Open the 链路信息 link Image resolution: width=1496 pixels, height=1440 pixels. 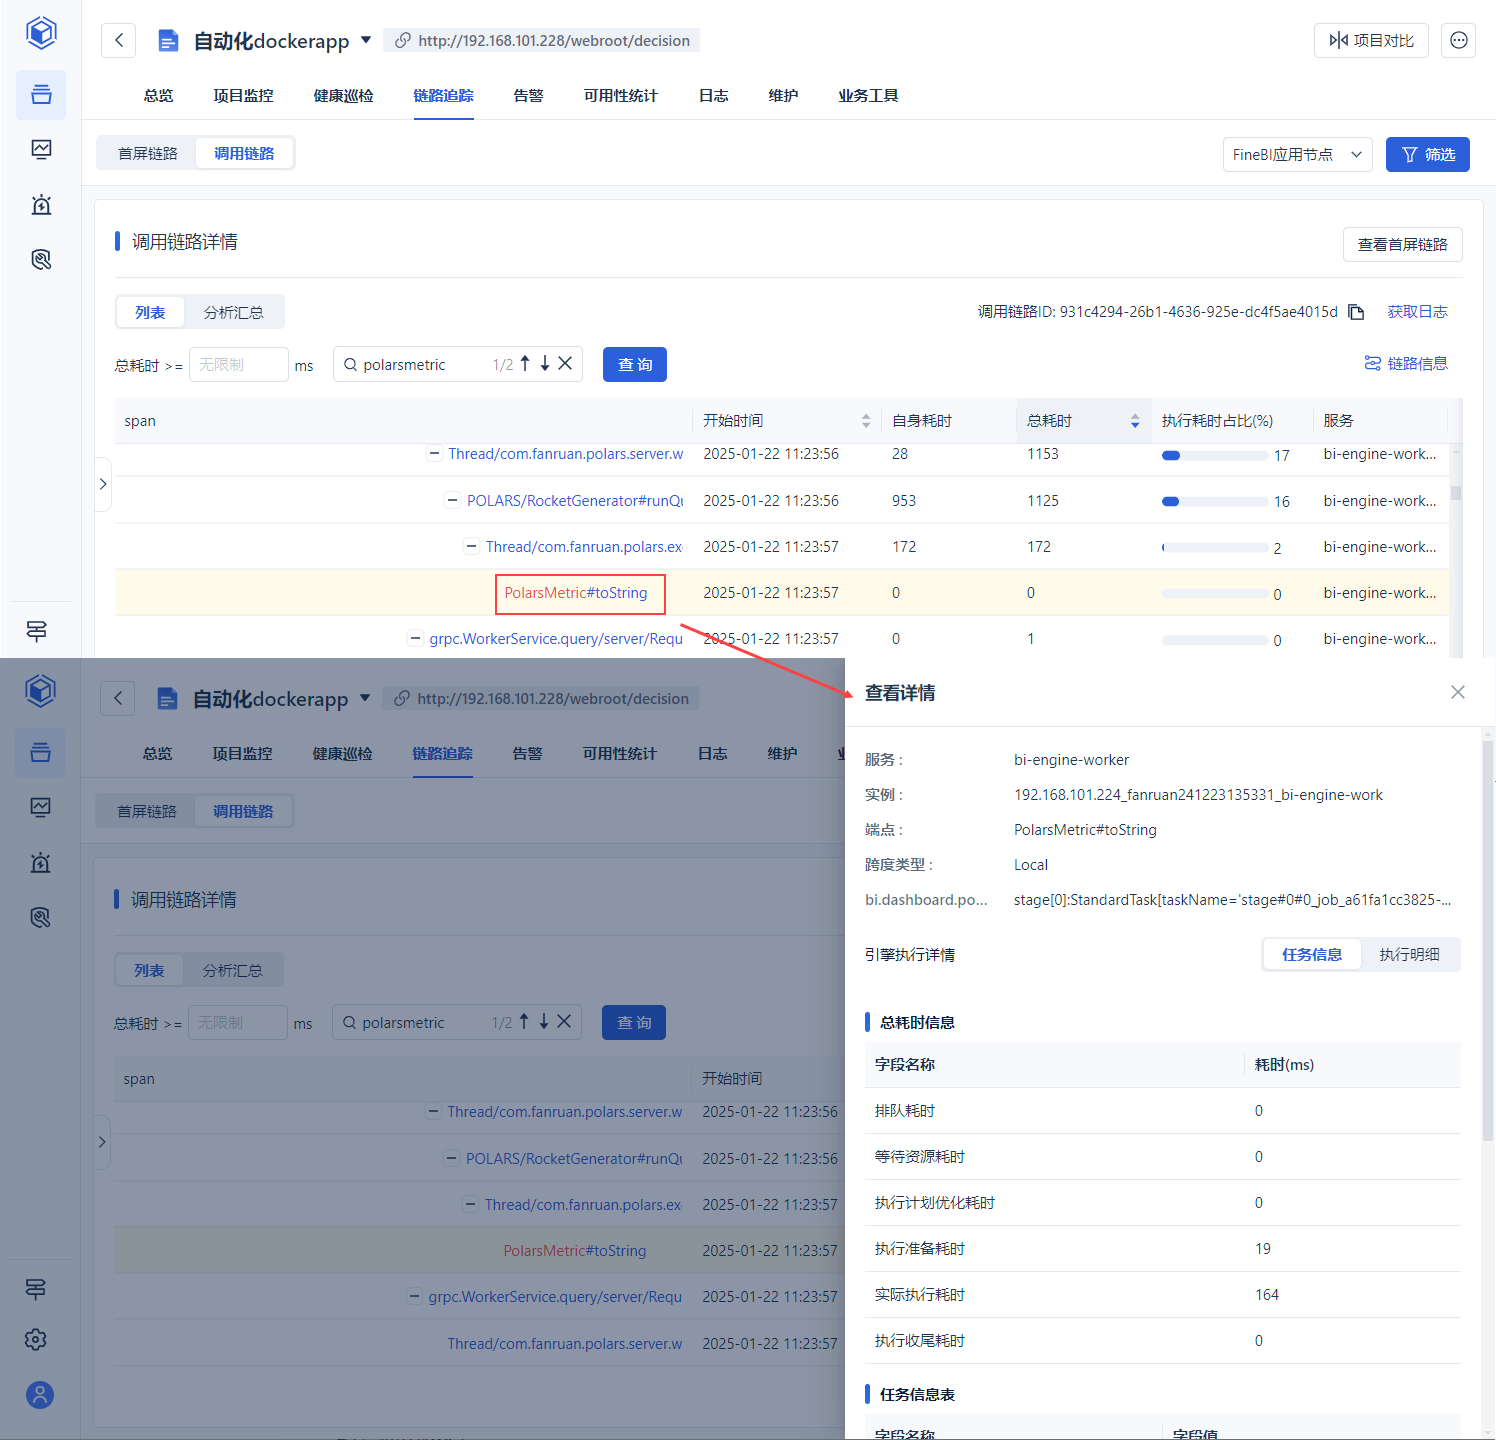pyautogui.click(x=1406, y=363)
